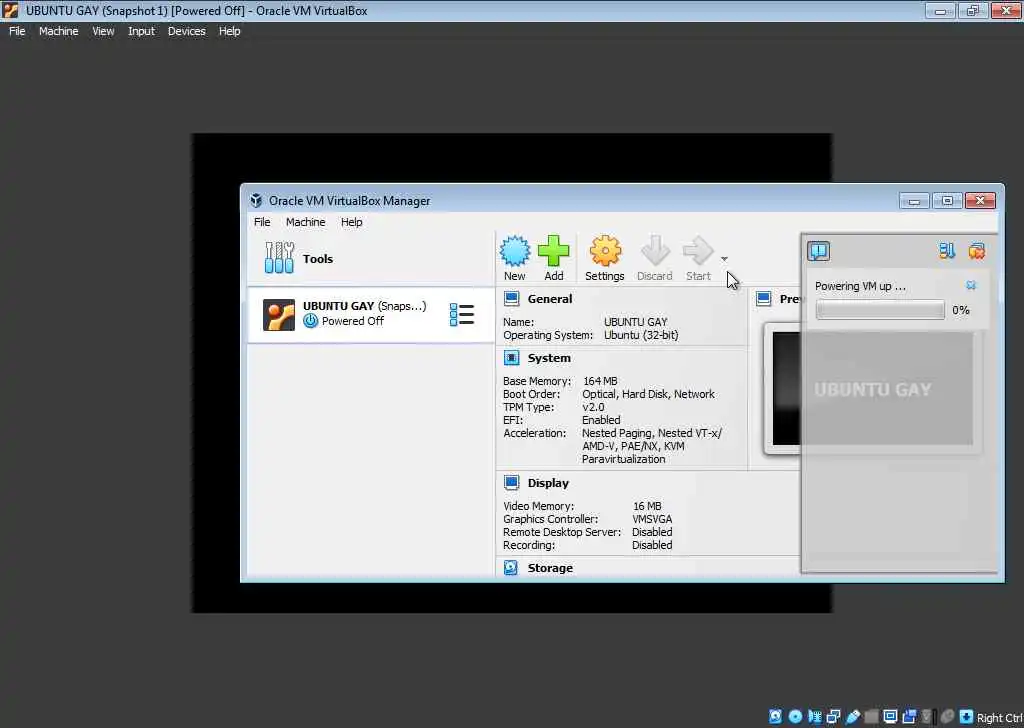1024x728 pixels.
Task: Click the optical disk status bar icon
Action: (795, 716)
